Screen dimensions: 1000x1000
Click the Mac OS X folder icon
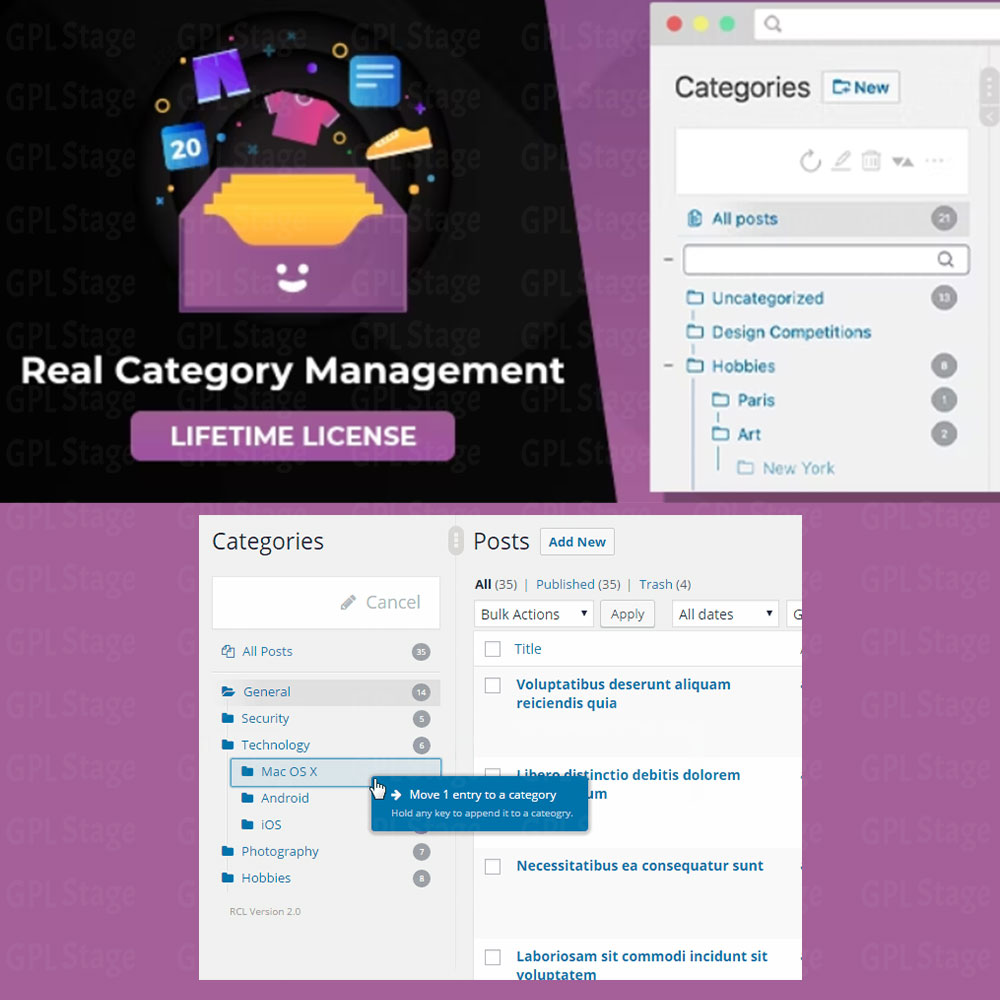tap(247, 771)
